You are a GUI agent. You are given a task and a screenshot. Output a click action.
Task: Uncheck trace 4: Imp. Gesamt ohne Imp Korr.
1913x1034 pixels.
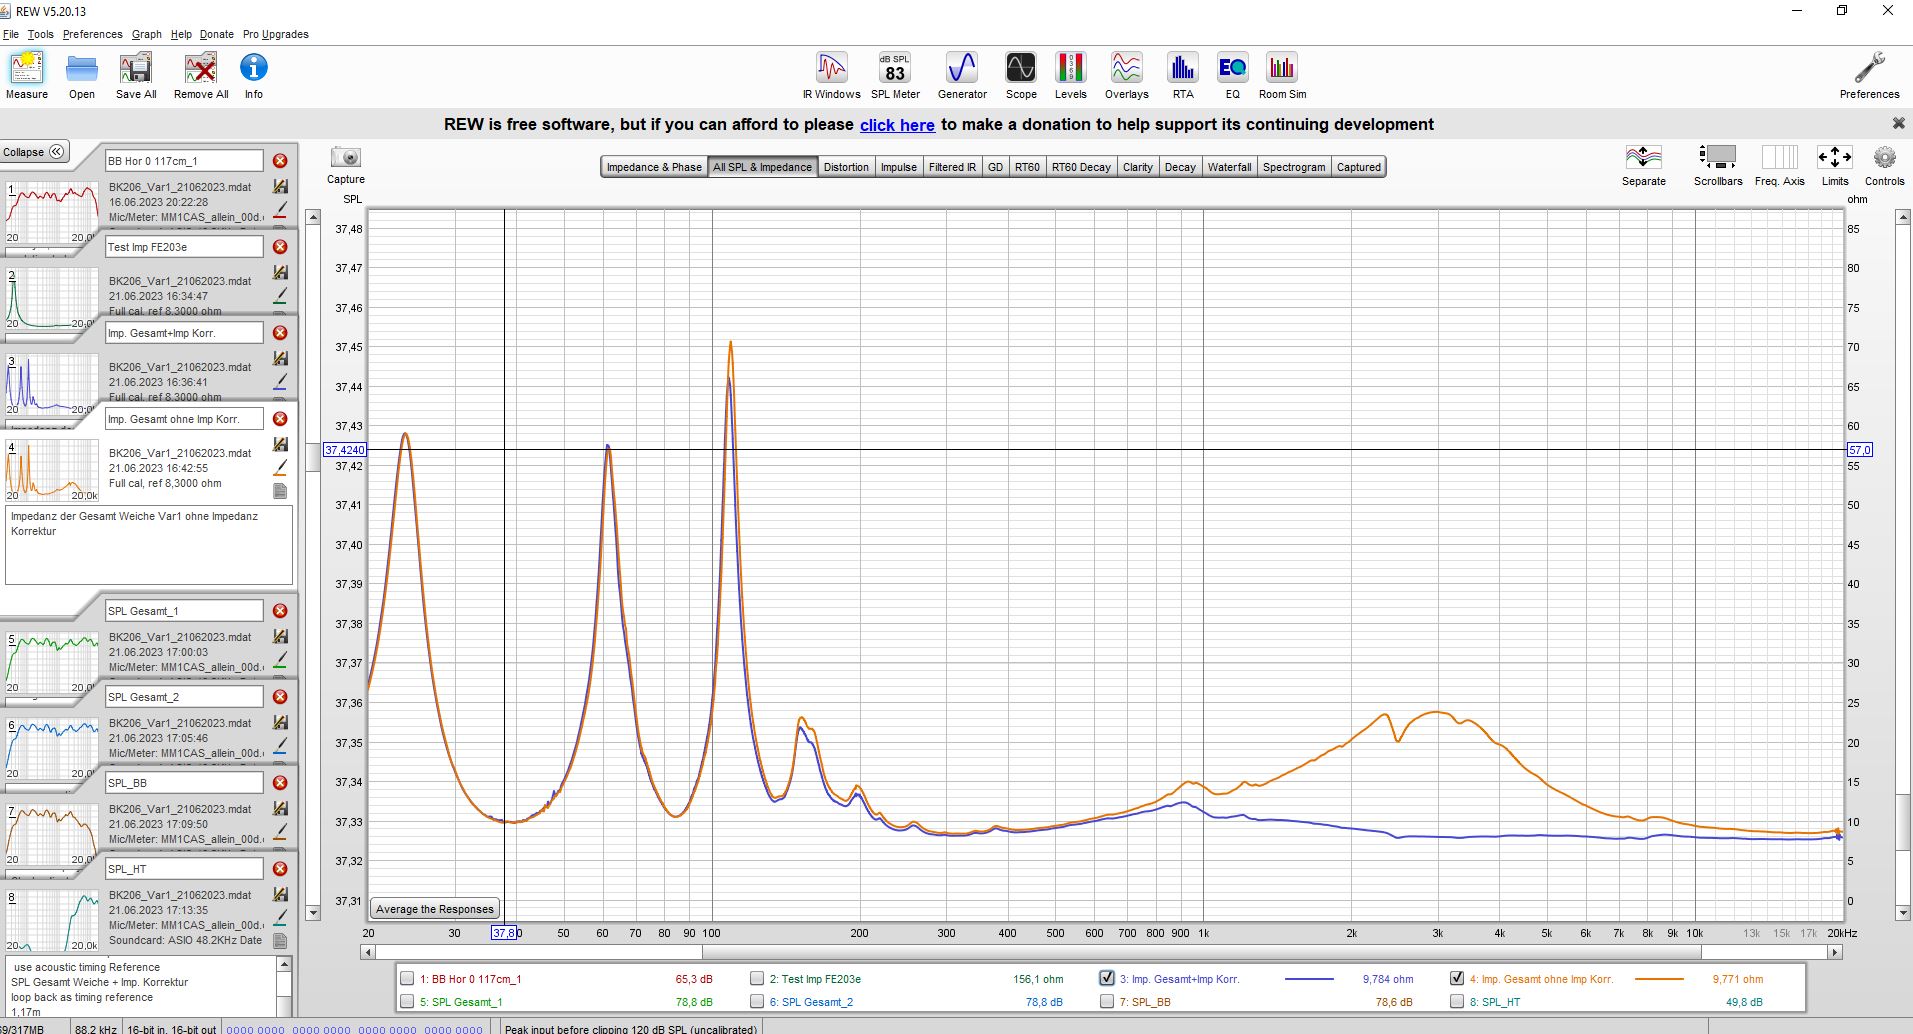[1457, 979]
